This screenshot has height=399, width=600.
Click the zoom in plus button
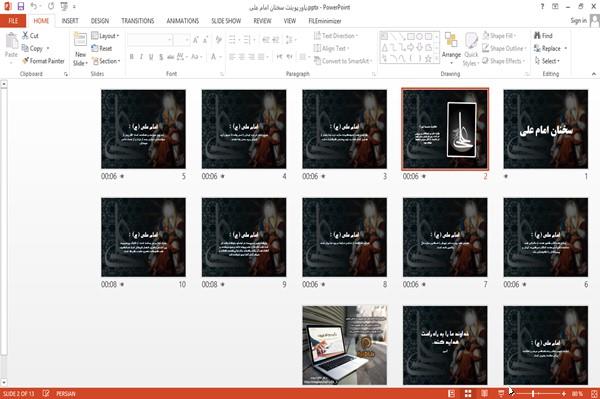coord(564,393)
